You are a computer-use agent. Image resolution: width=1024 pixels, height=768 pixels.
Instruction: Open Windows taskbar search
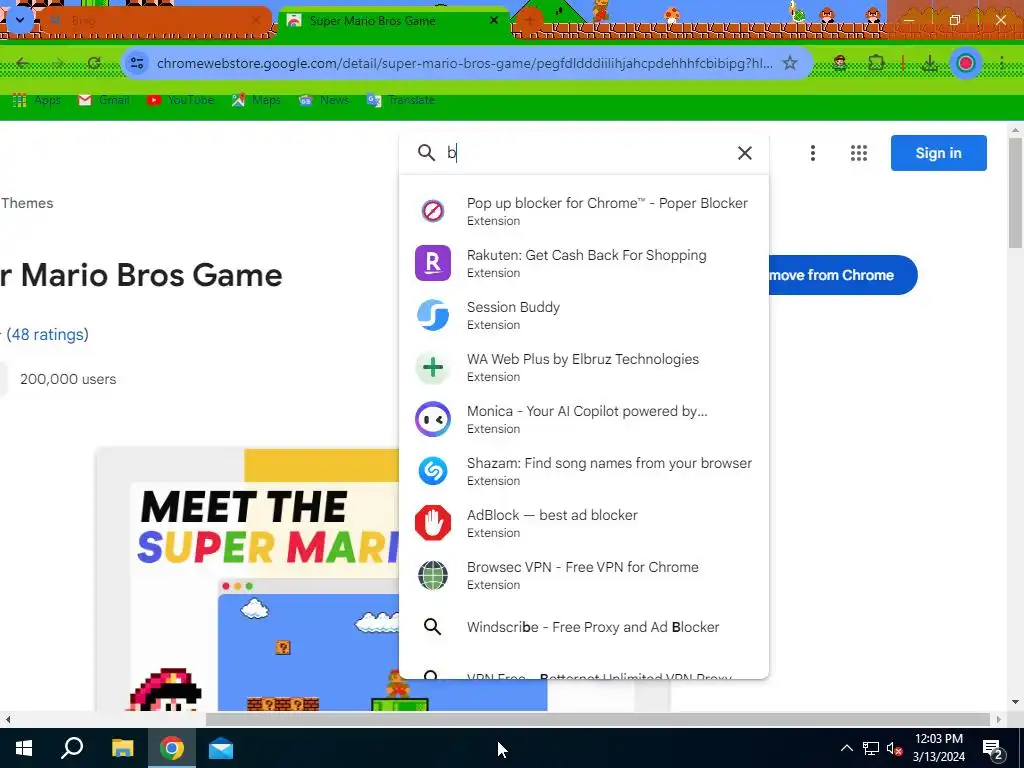pyautogui.click(x=72, y=748)
